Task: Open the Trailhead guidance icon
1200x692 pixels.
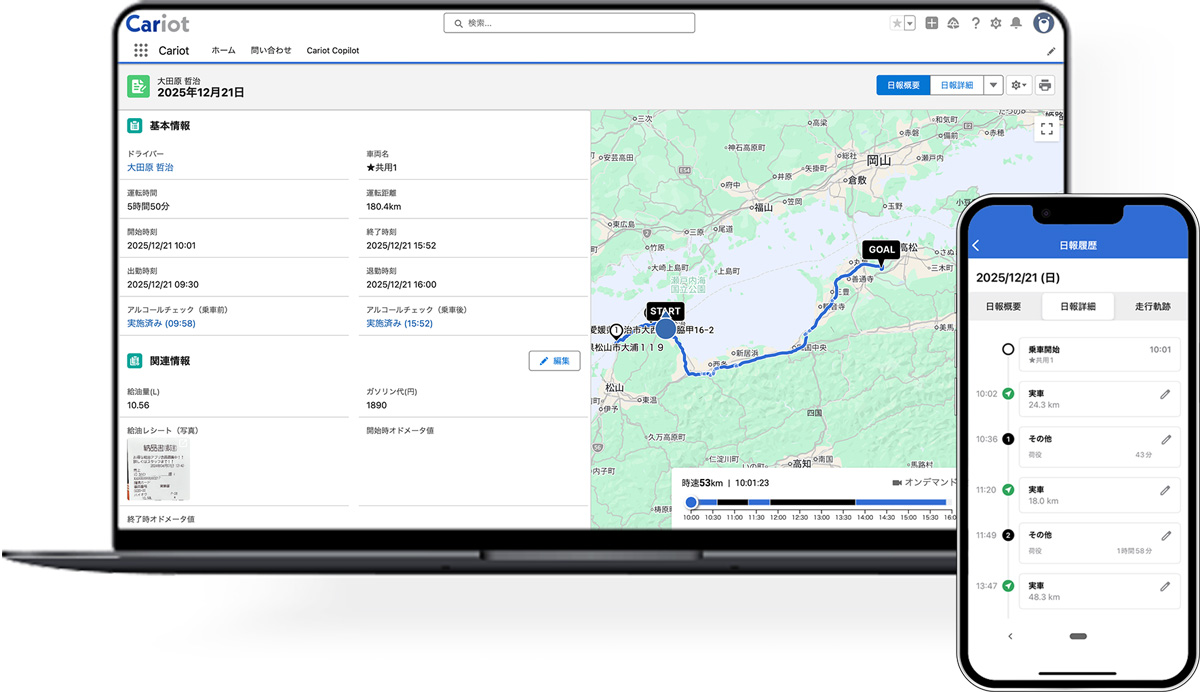Action: coord(953,23)
